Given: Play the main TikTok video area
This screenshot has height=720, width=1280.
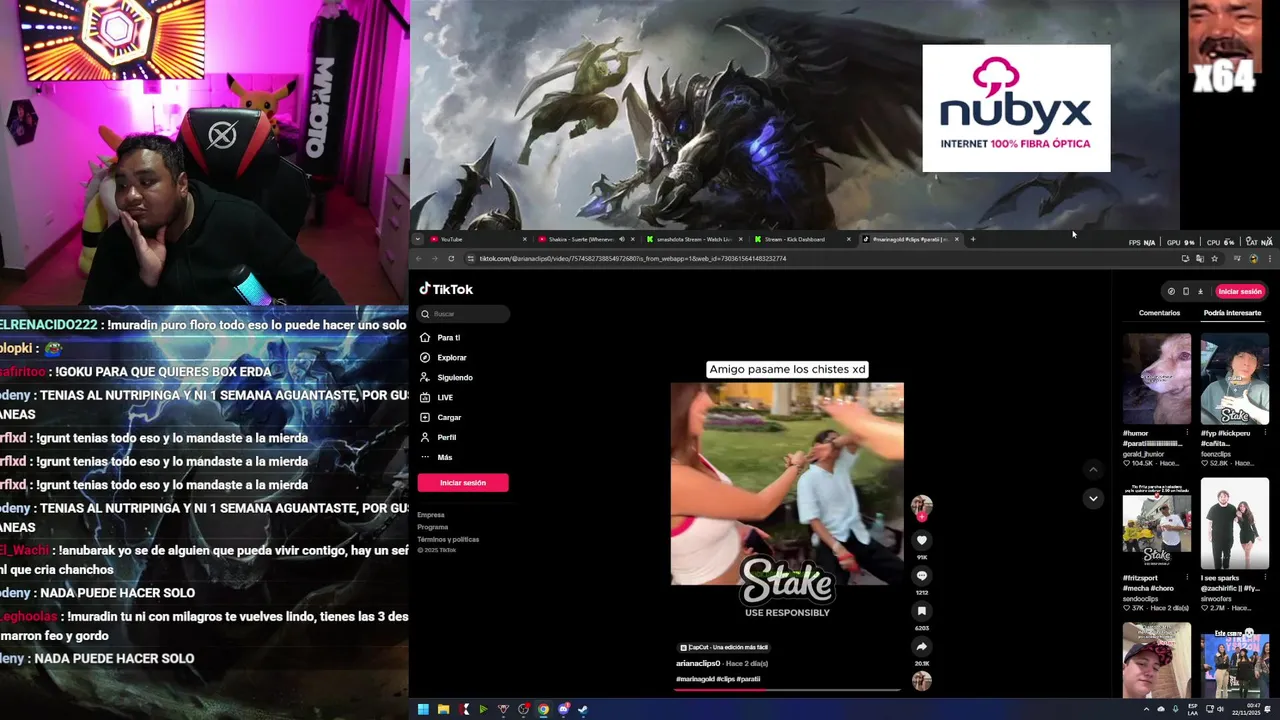Looking at the screenshot, I should [x=787, y=484].
